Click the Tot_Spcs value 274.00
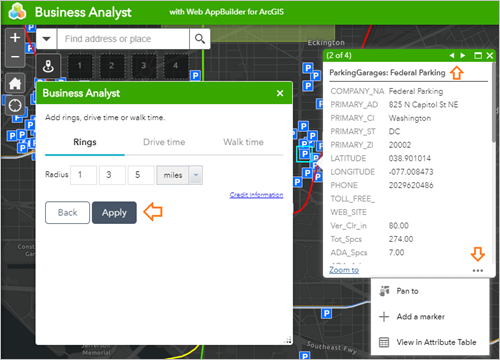Viewport: 500px width, 360px height. click(x=401, y=239)
